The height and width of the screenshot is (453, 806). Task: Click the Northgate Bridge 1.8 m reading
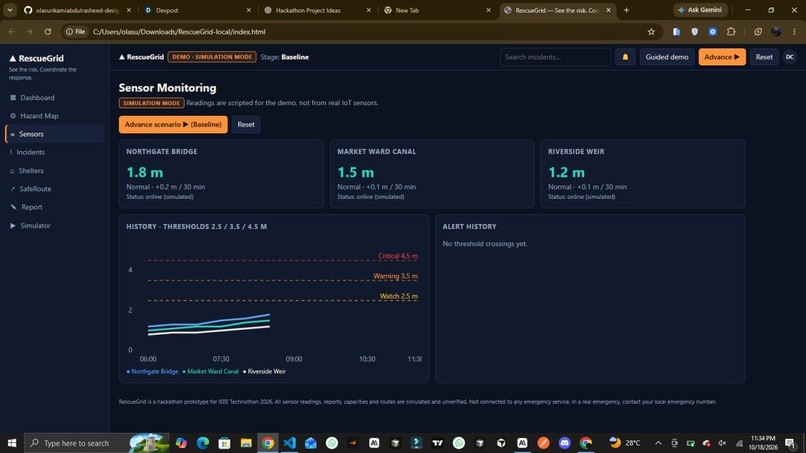[x=144, y=172]
